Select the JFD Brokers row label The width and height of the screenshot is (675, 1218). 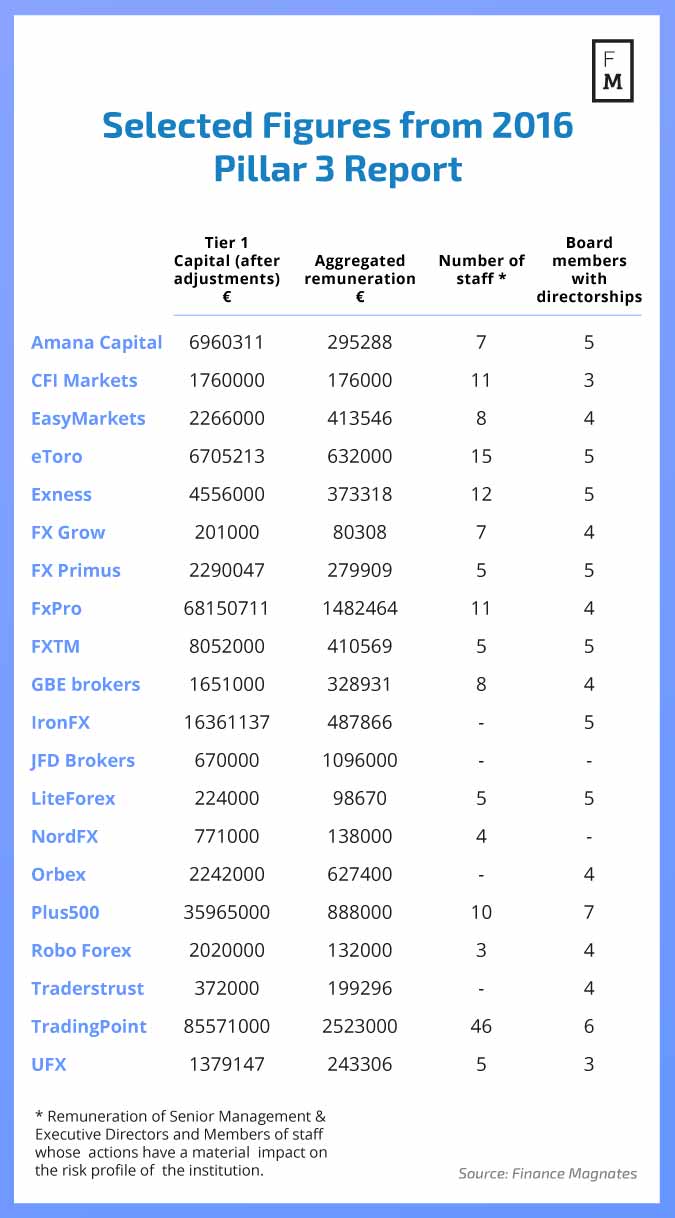click(x=83, y=760)
